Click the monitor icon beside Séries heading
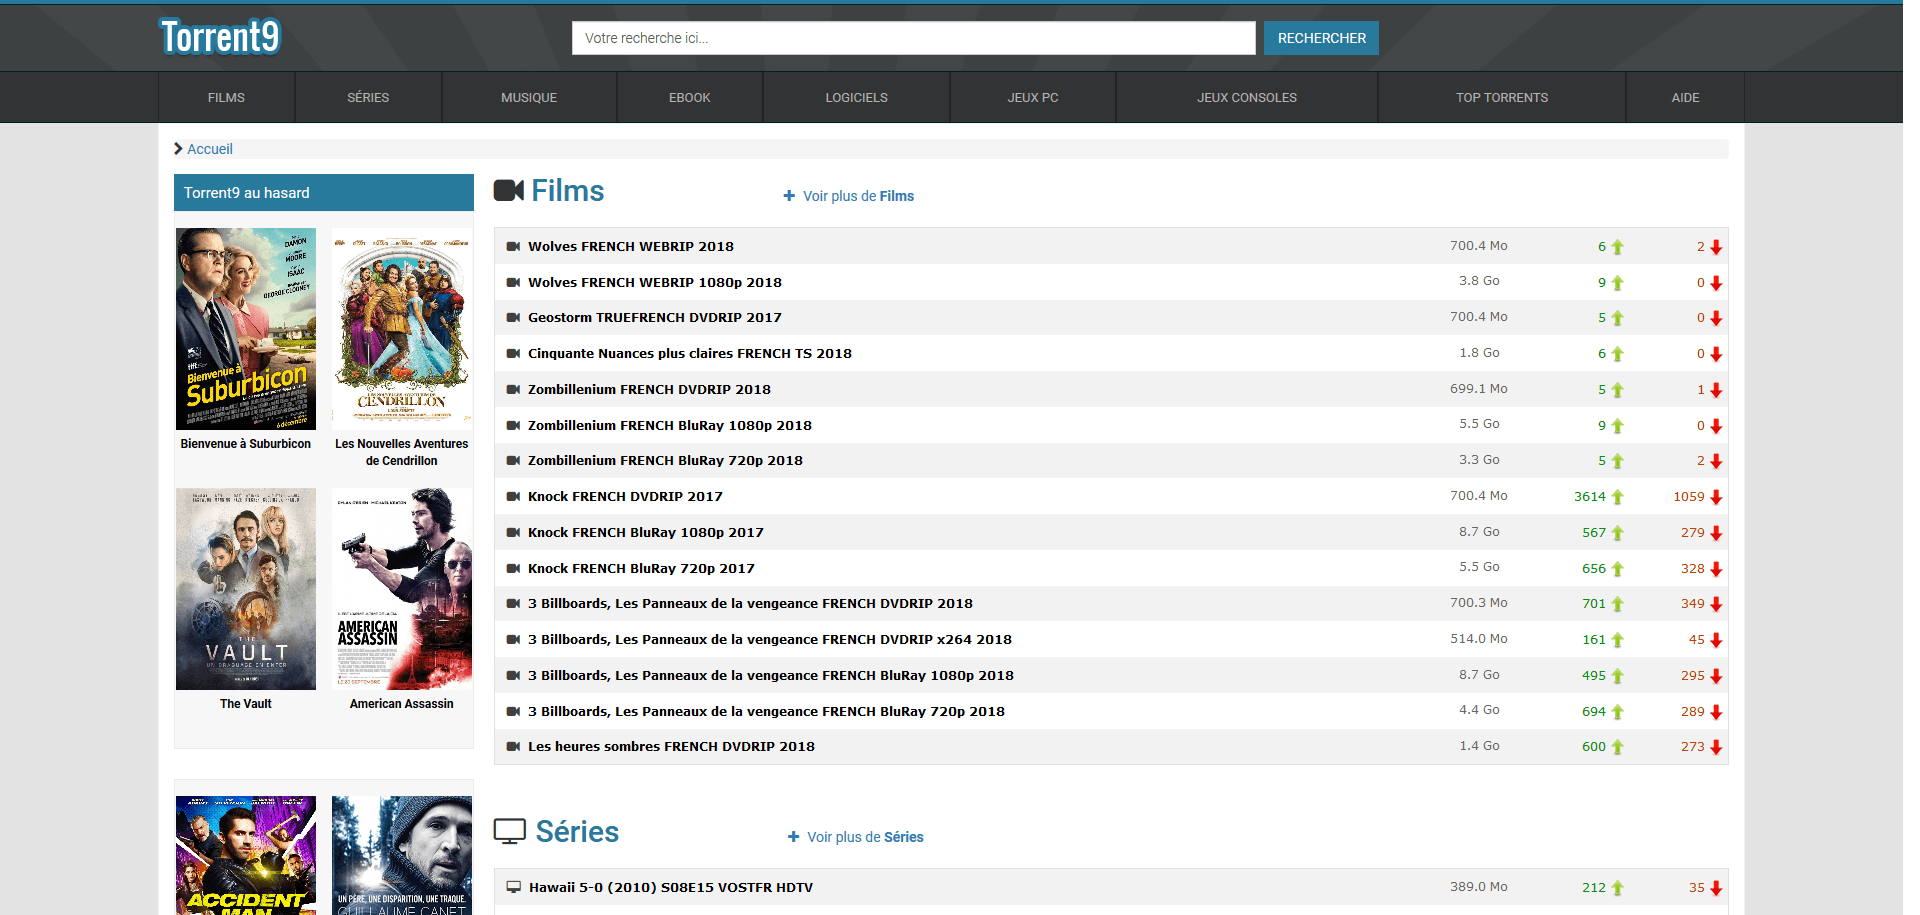Screen dimensions: 1920x915 510,831
